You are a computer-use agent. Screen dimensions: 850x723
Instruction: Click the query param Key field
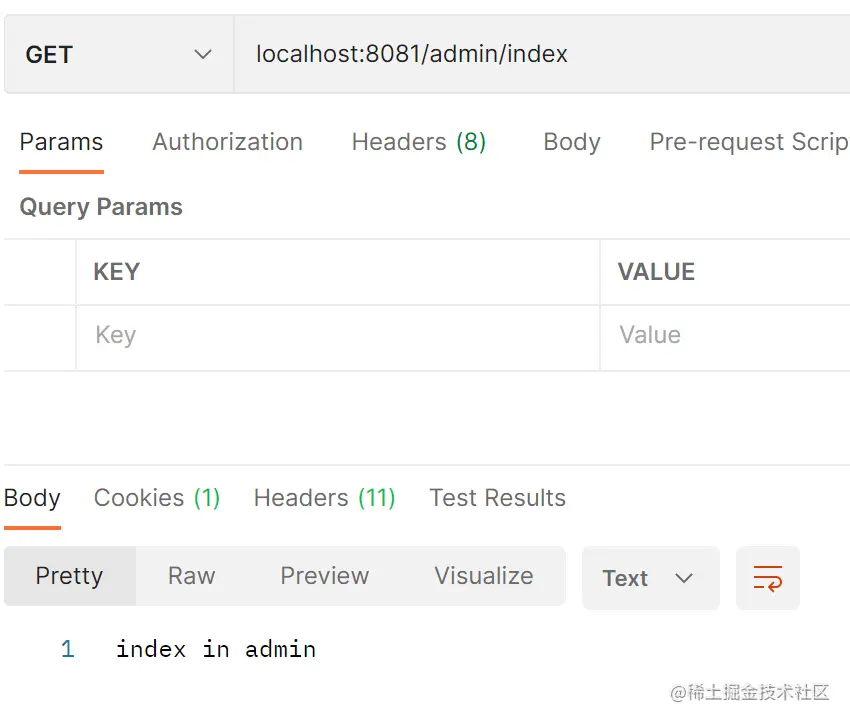tap(336, 335)
